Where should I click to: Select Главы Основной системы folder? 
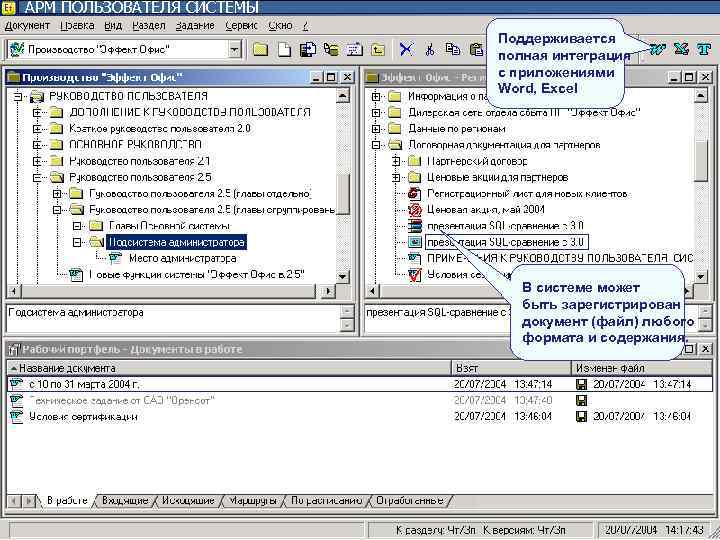pyautogui.click(x=170, y=226)
